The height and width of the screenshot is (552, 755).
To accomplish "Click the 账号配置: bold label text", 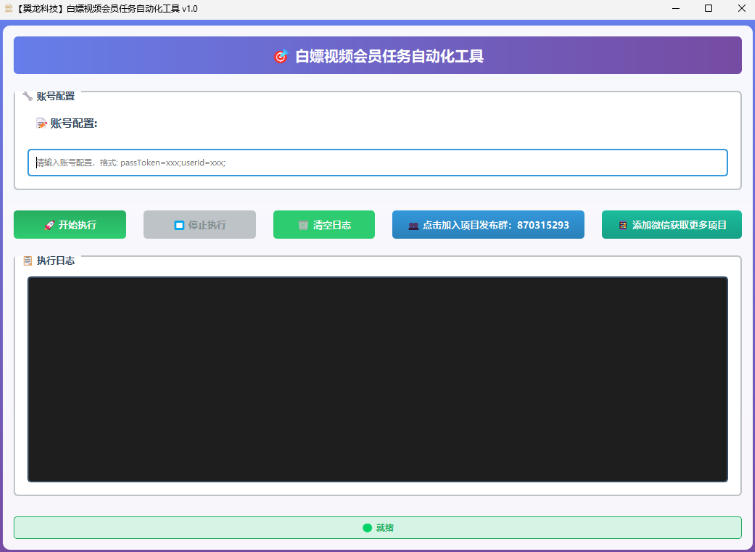I will (73, 124).
